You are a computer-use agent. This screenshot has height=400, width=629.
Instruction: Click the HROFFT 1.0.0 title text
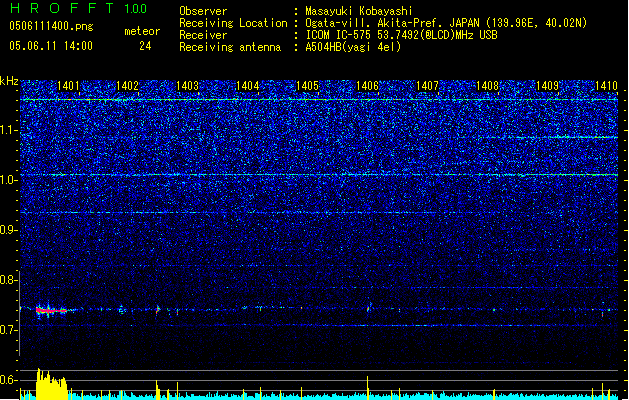78,8
